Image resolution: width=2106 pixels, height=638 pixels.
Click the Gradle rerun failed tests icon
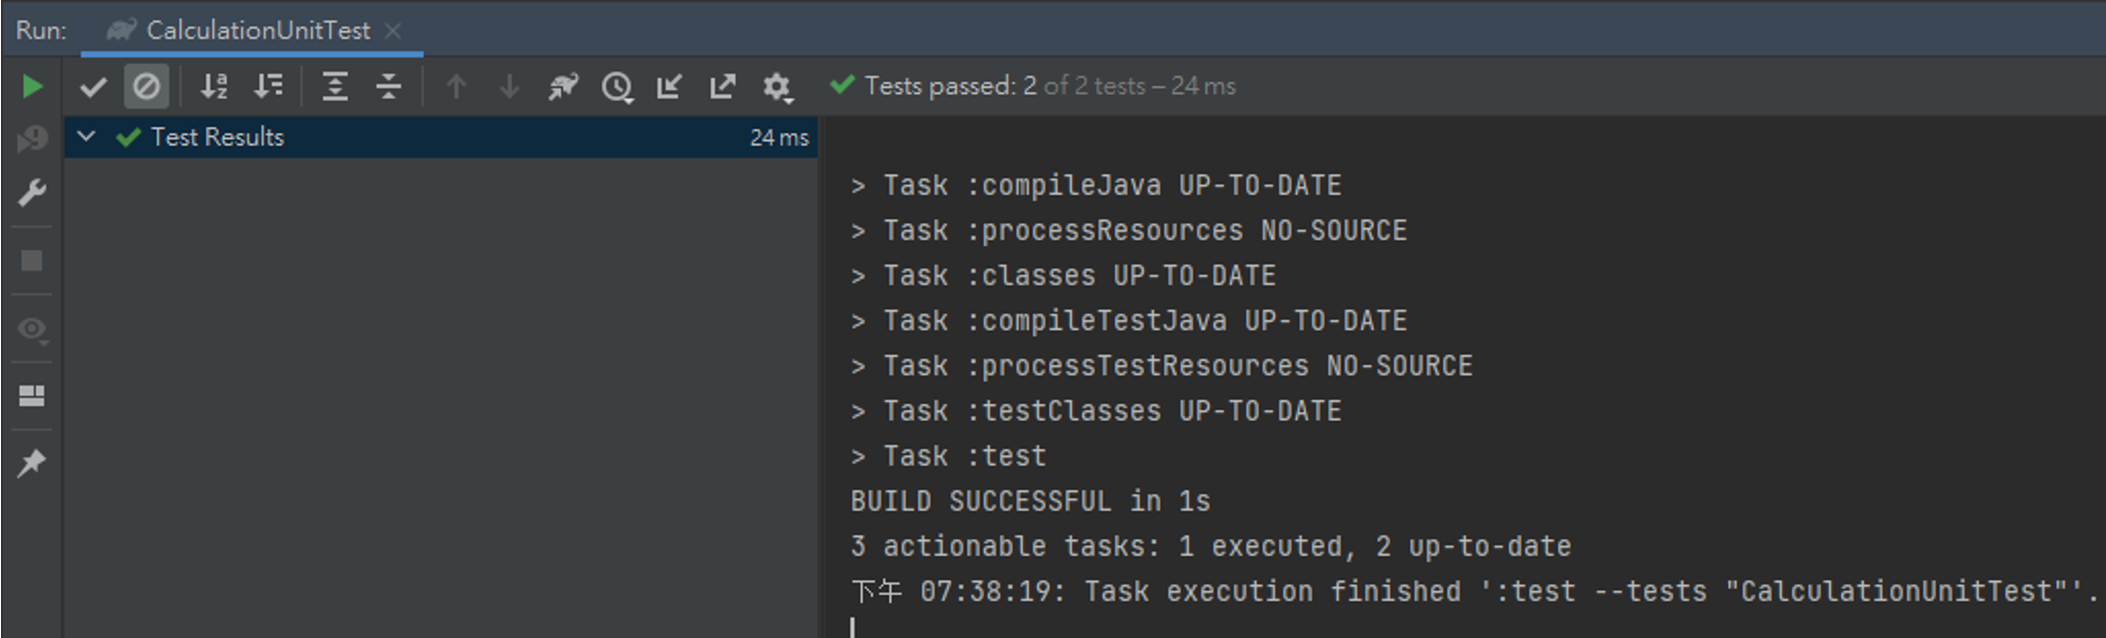point(562,86)
